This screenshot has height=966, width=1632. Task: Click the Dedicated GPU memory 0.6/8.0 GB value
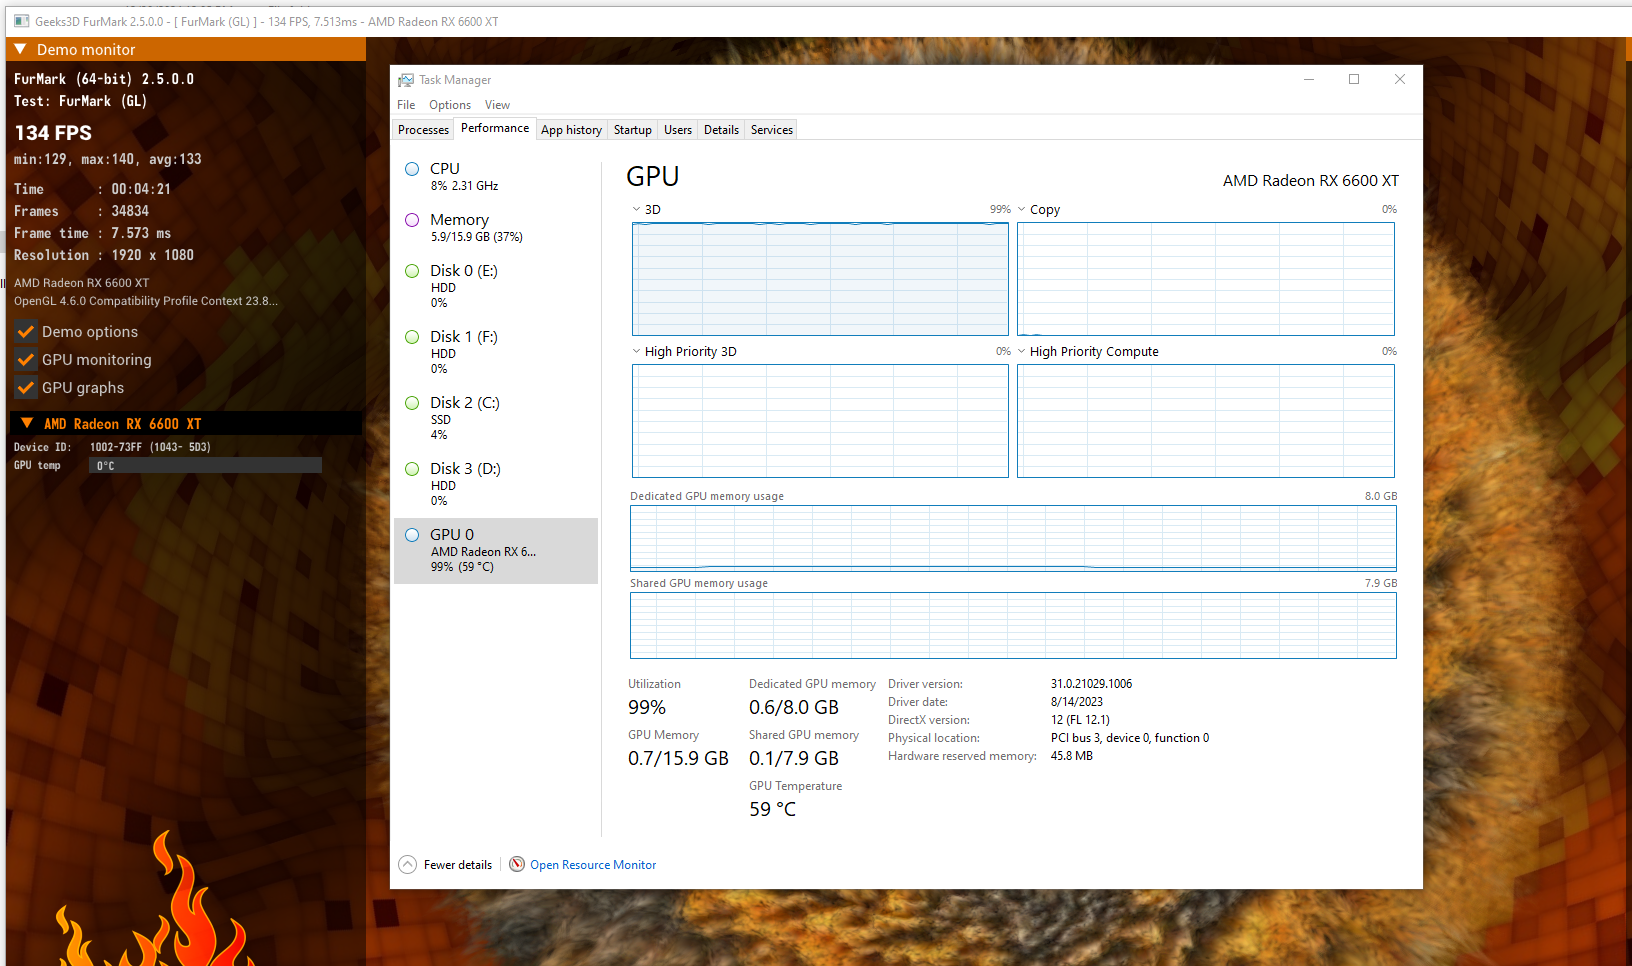794,707
